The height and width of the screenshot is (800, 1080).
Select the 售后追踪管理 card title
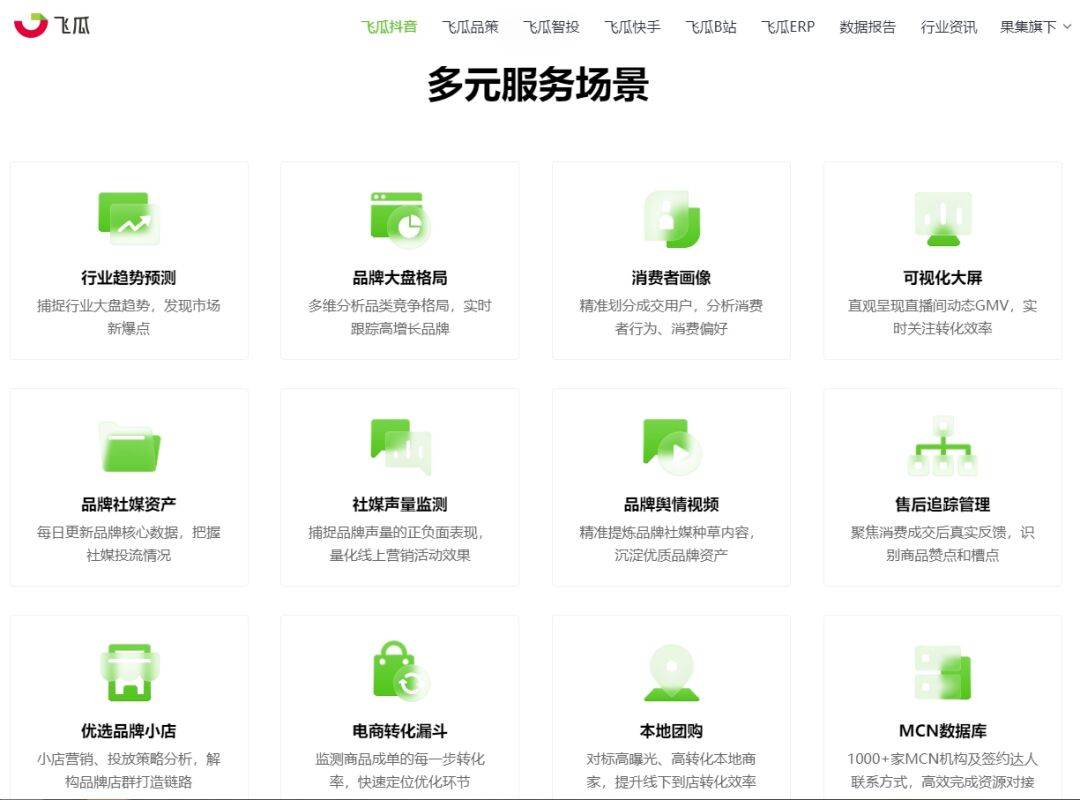tap(943, 504)
